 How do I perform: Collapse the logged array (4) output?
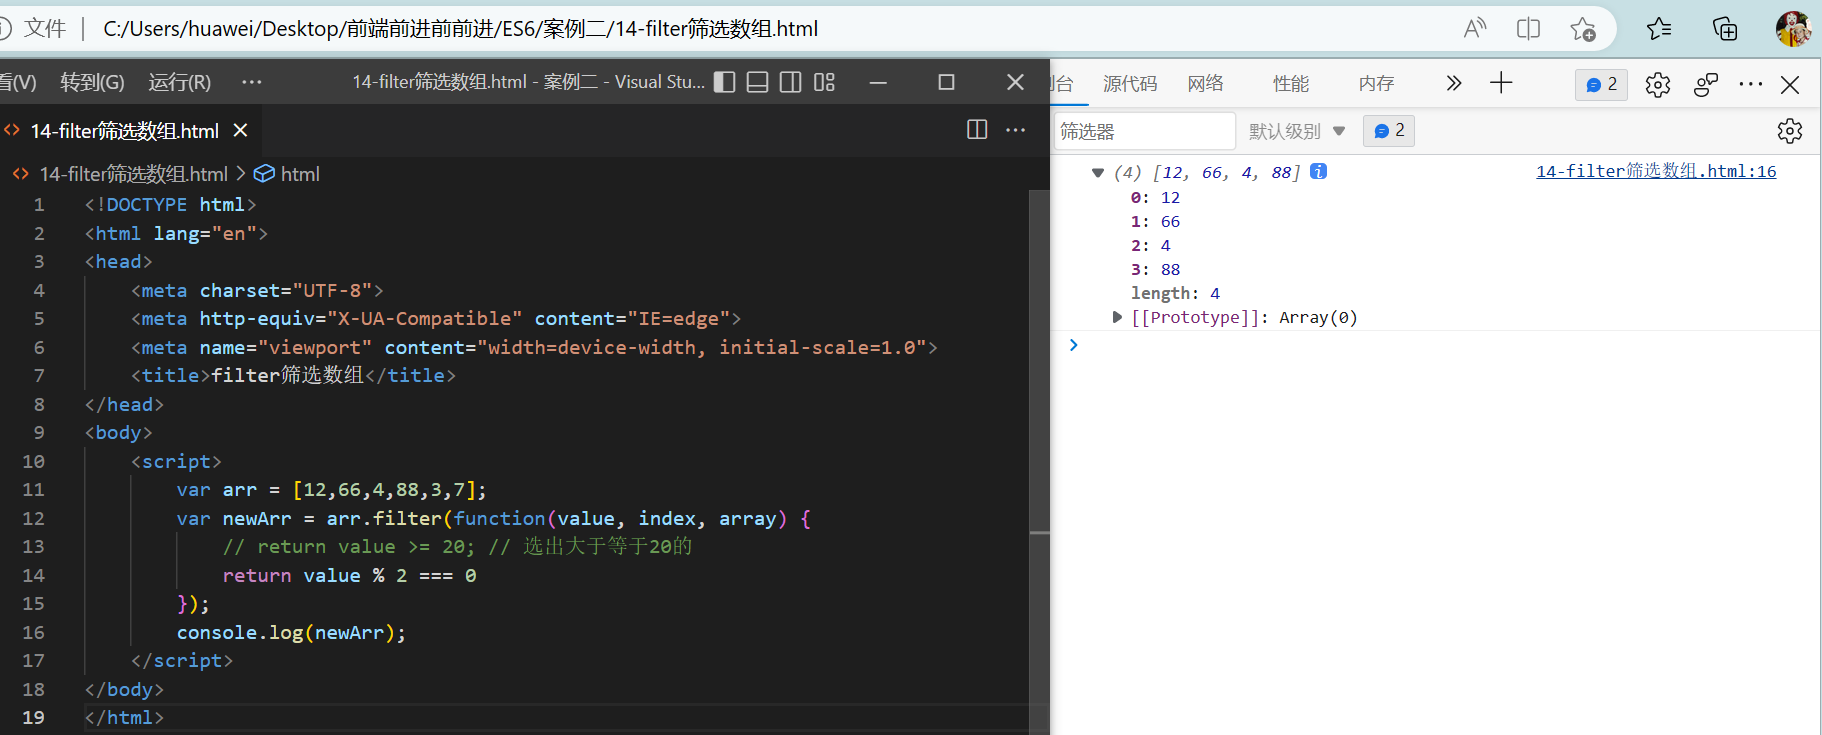coord(1098,173)
